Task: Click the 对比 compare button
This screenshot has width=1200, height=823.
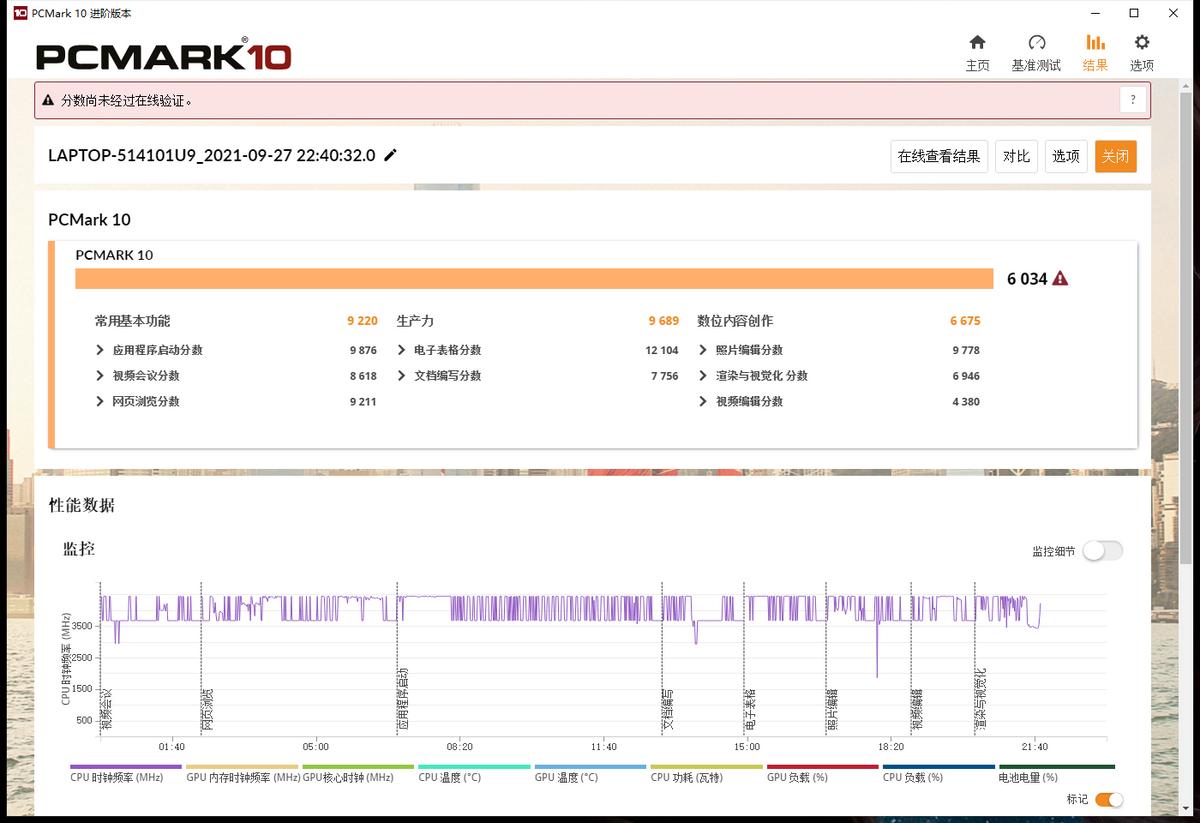Action: [1016, 156]
